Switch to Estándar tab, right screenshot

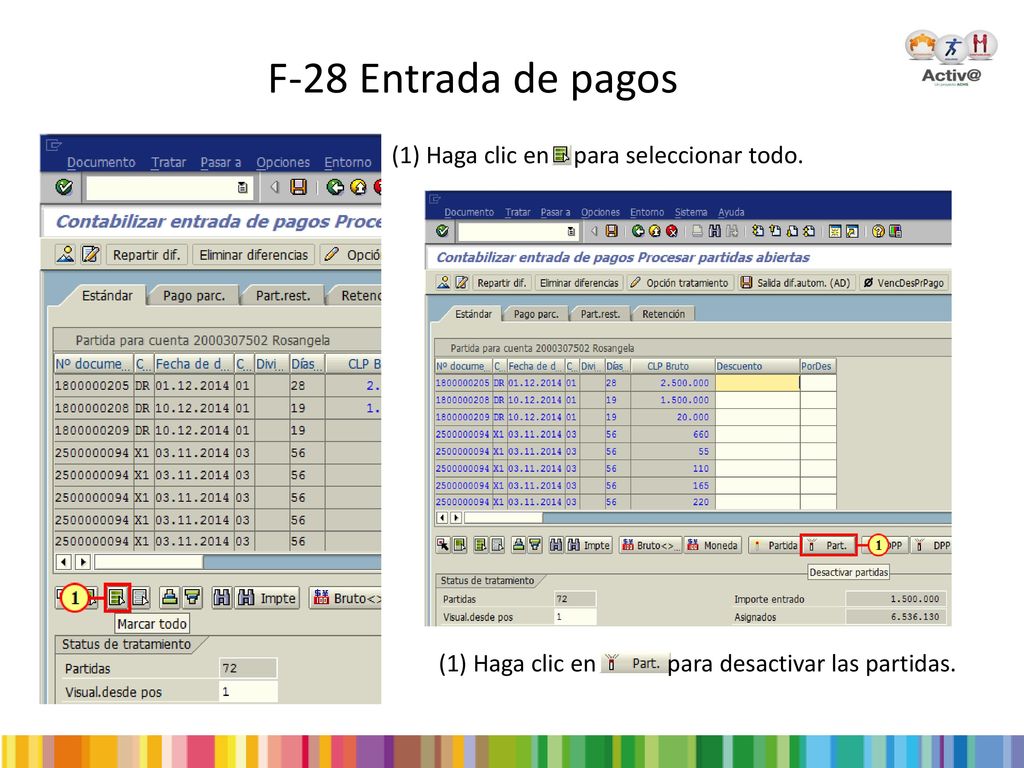point(473,314)
